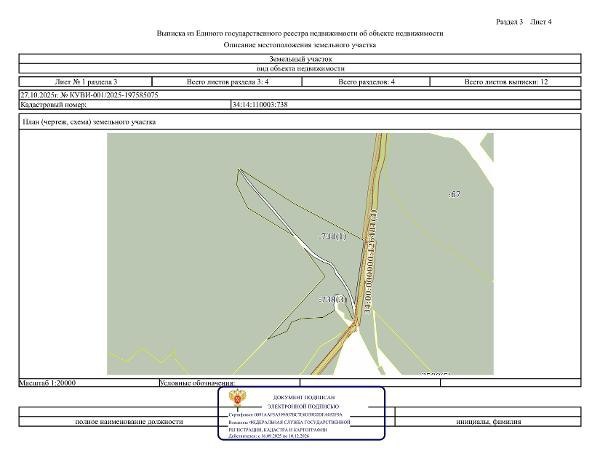Click the 'Раздел 3 Лист 4' header text
The height and width of the screenshot is (464, 600).
(x=523, y=22)
